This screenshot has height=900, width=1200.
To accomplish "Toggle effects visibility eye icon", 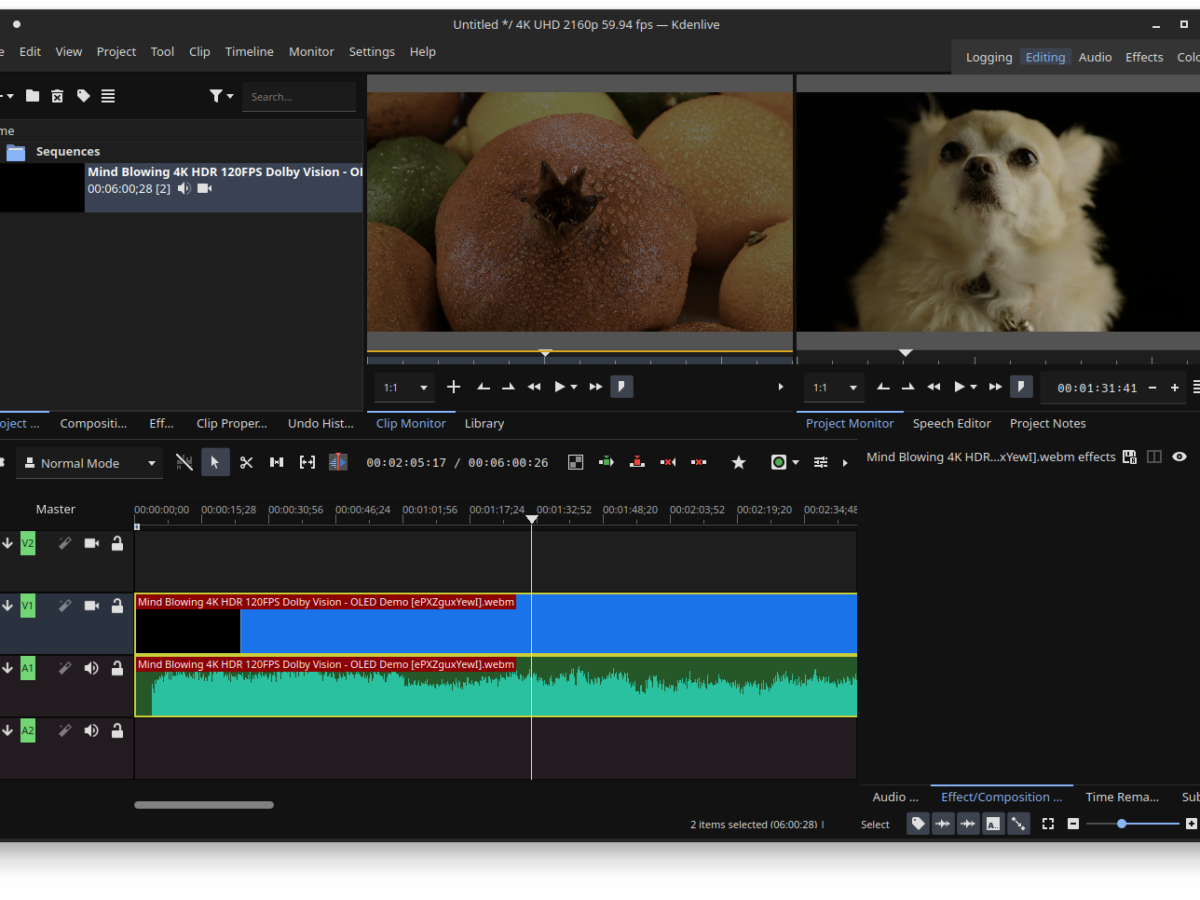I will [x=1179, y=457].
